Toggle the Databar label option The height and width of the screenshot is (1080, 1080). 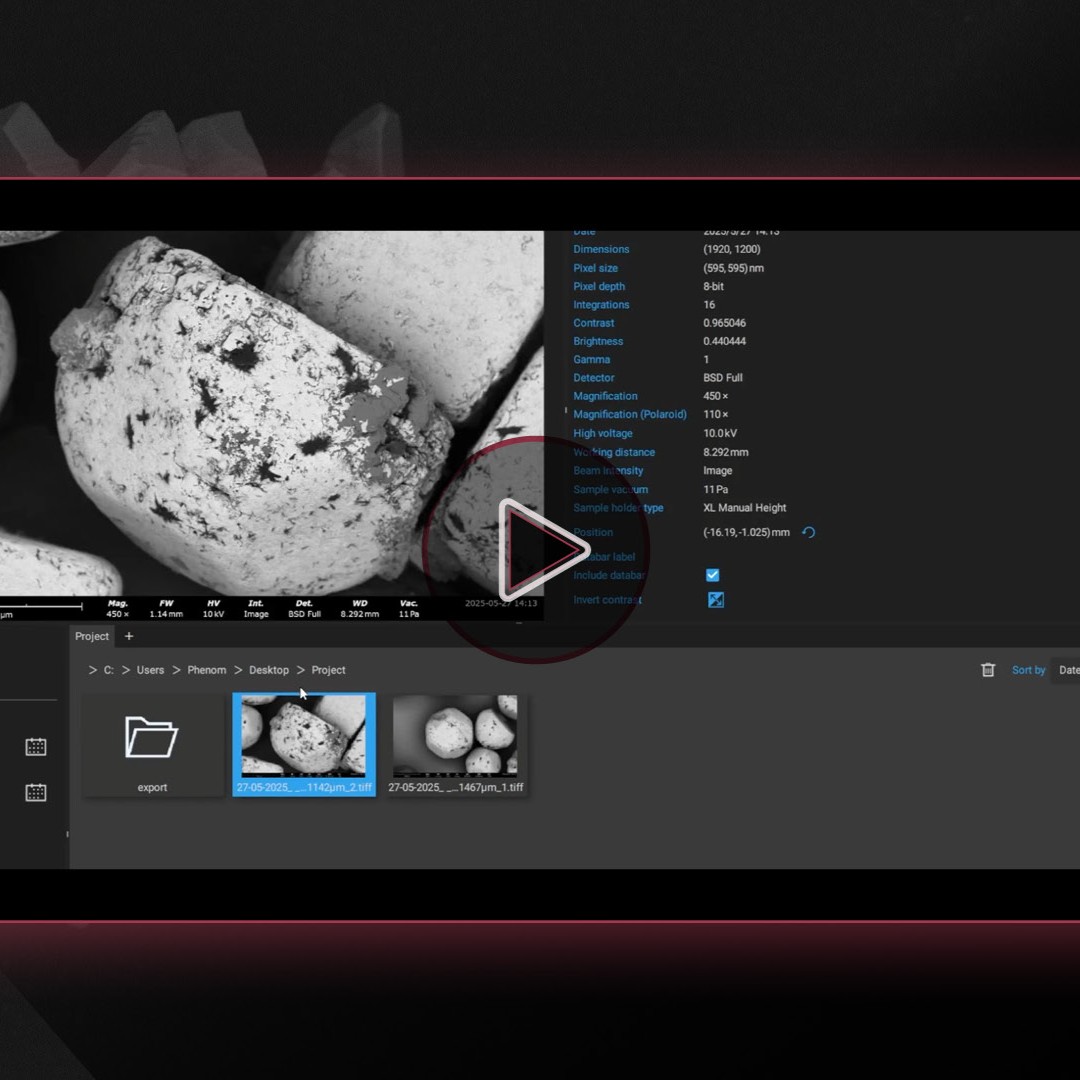coord(606,556)
